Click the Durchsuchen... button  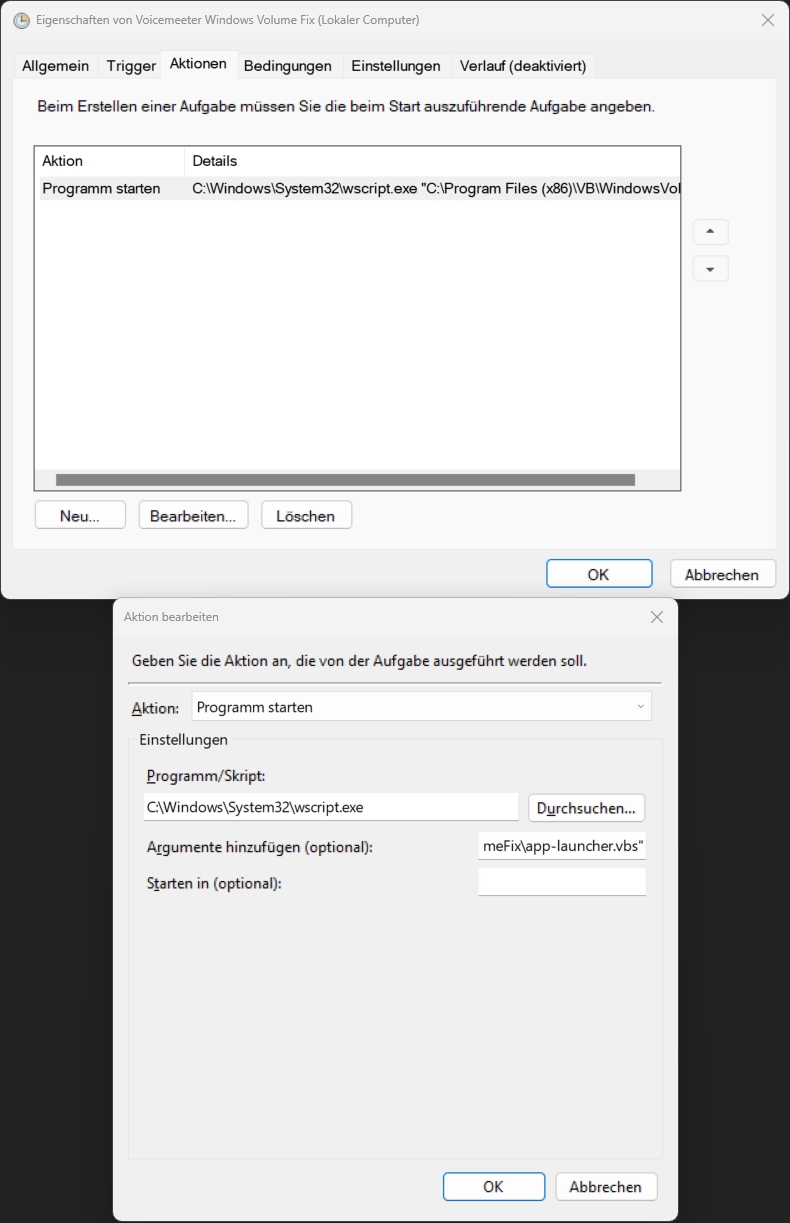point(587,808)
